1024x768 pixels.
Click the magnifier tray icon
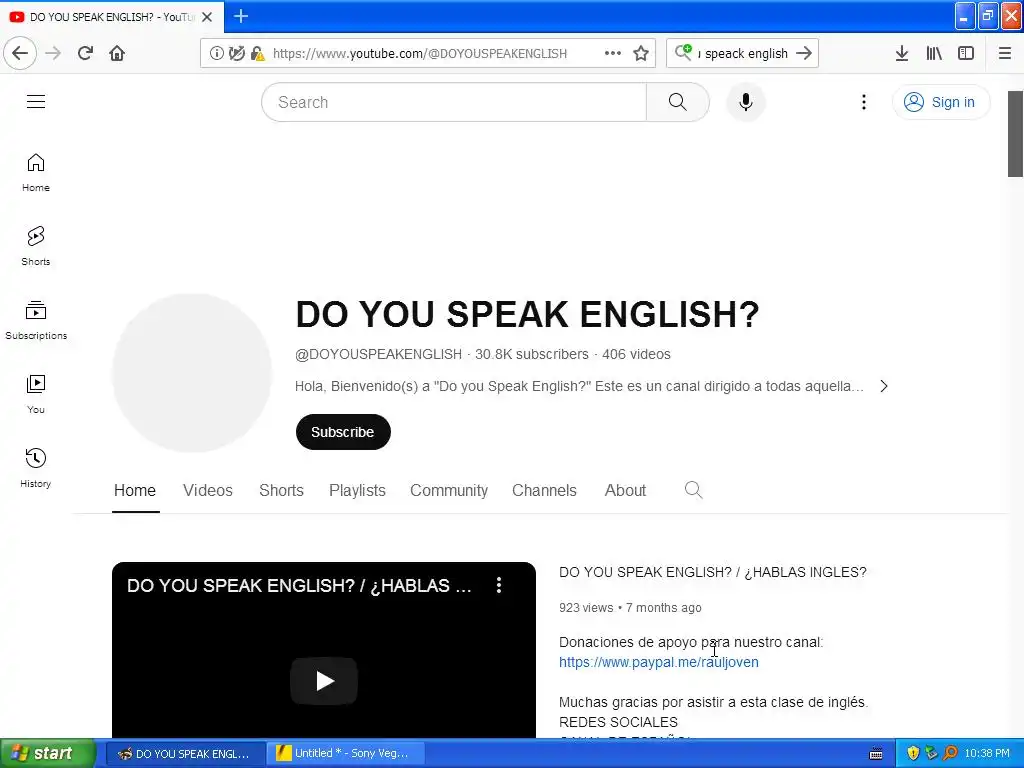pyautogui.click(x=950, y=753)
